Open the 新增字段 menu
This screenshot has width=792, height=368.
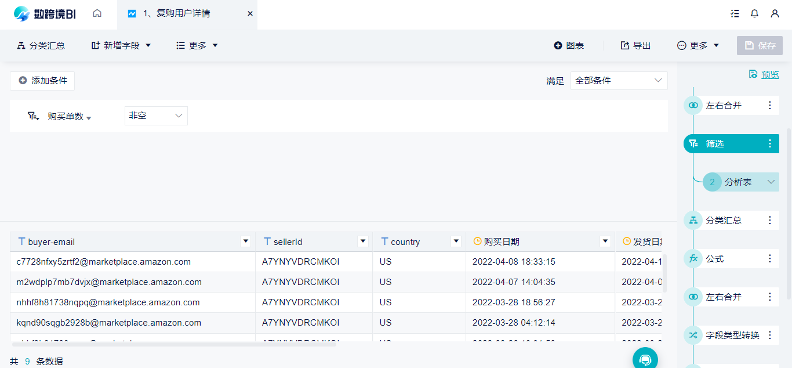pyautogui.click(x=121, y=45)
